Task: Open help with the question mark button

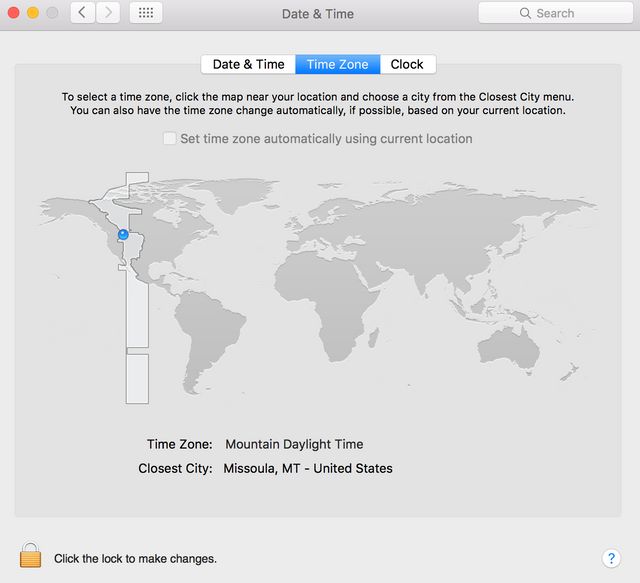Action: tap(611, 558)
